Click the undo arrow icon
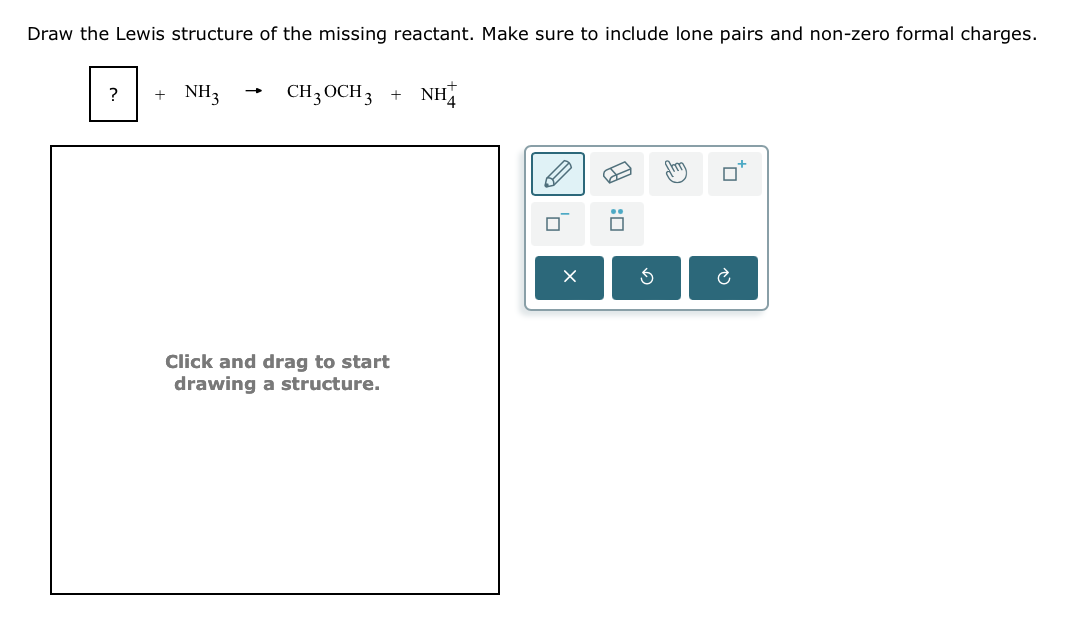Viewport: 1086px width, 640px height. pos(646,277)
